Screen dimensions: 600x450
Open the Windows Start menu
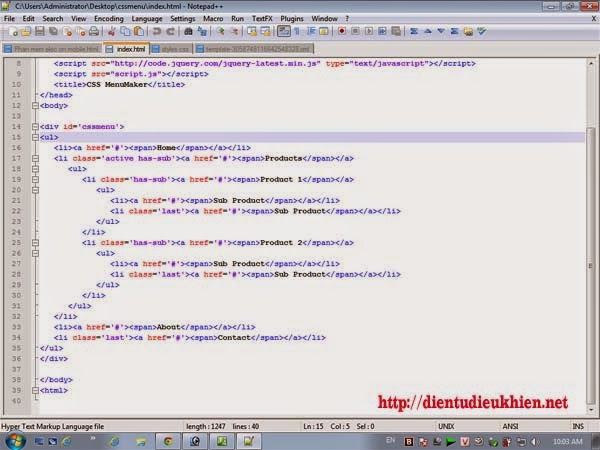(16, 441)
